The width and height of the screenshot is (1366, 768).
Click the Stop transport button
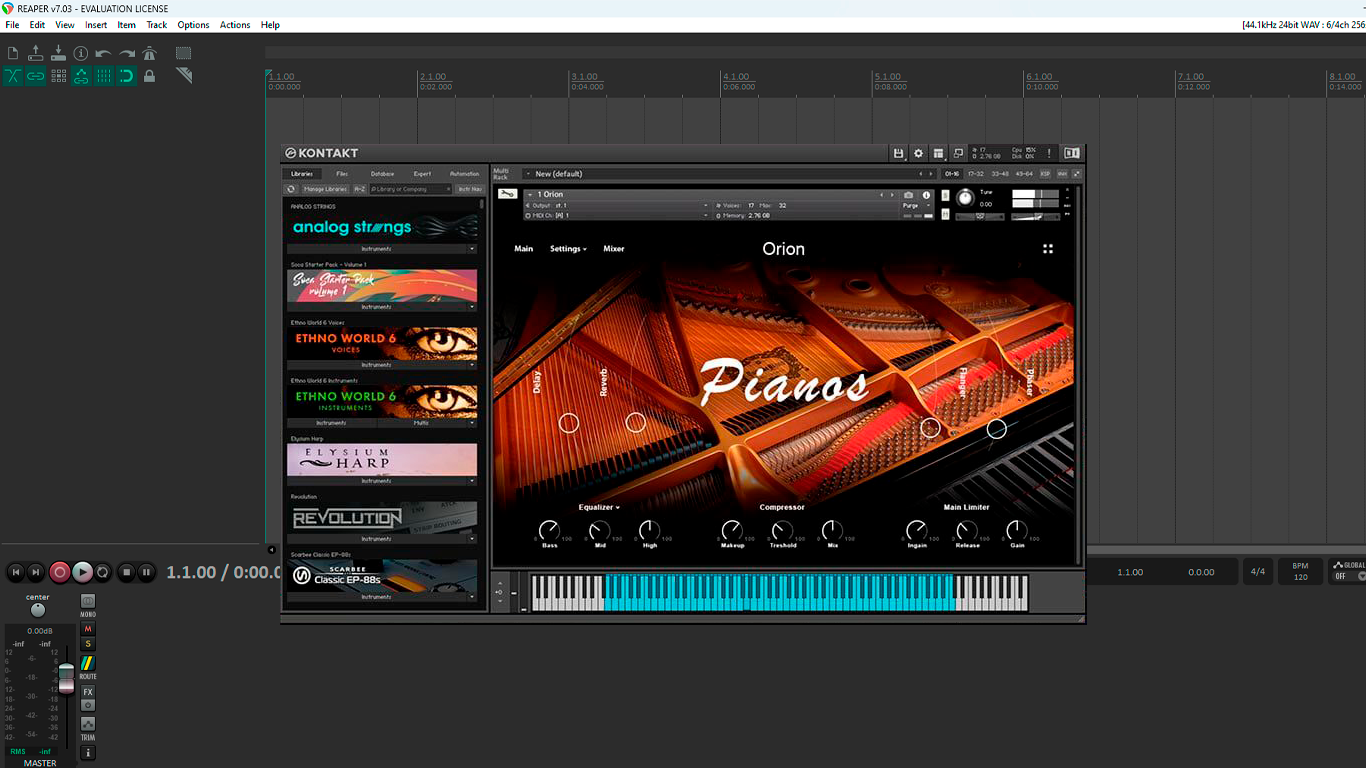(126, 572)
